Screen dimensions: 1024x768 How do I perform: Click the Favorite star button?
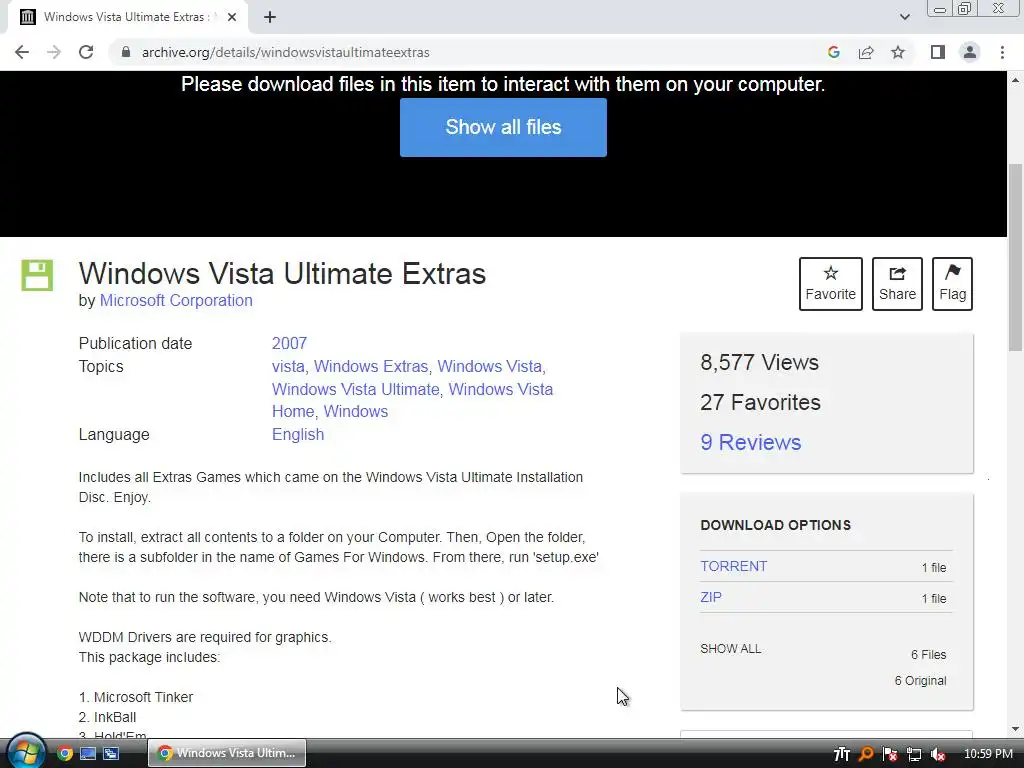point(831,283)
